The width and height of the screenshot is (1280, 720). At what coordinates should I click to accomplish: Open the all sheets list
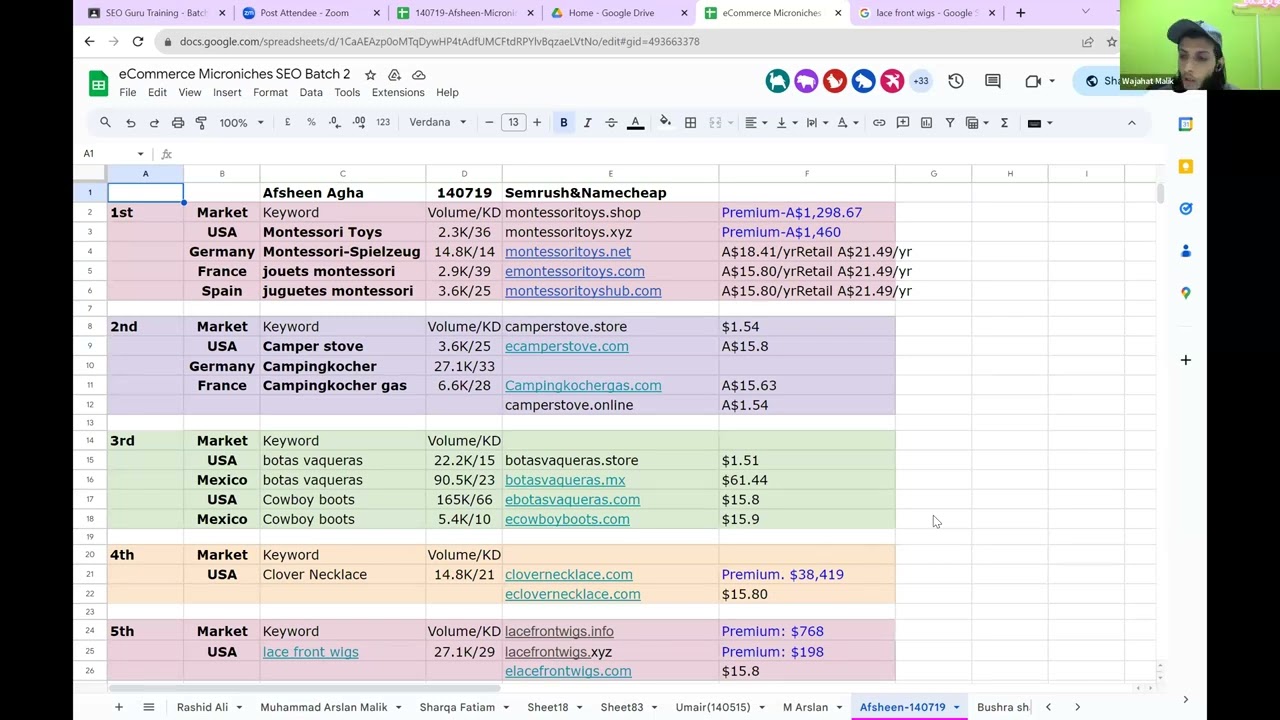pyautogui.click(x=149, y=707)
